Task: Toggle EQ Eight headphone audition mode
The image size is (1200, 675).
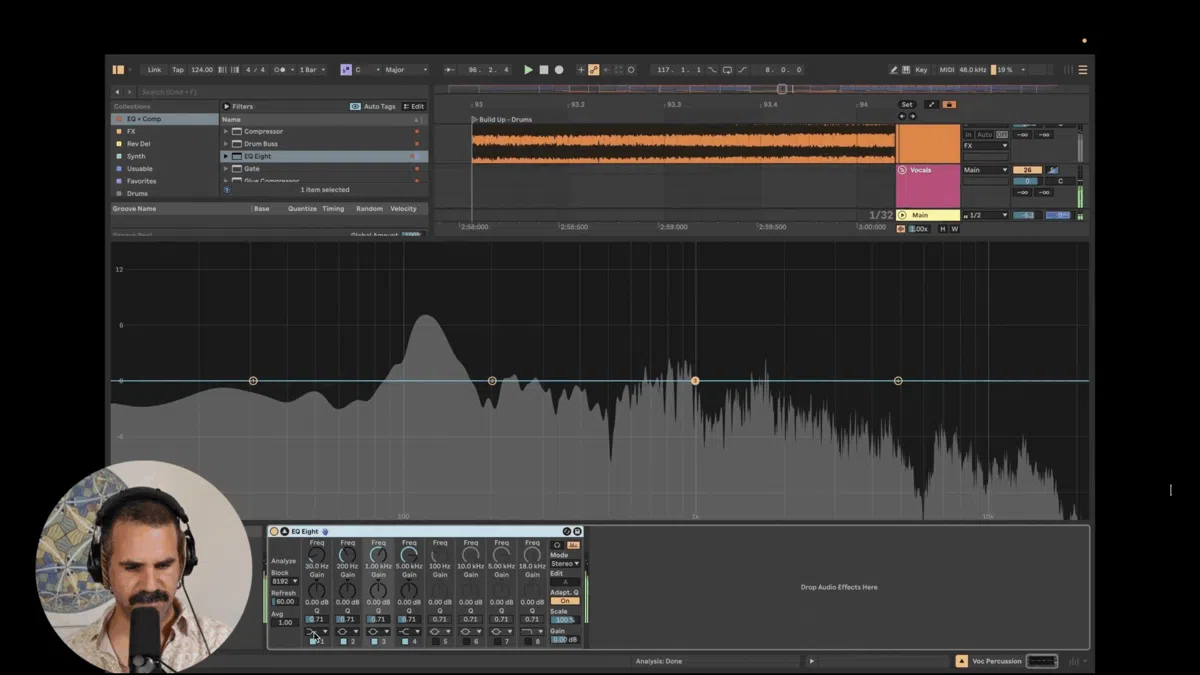Action: (x=557, y=545)
